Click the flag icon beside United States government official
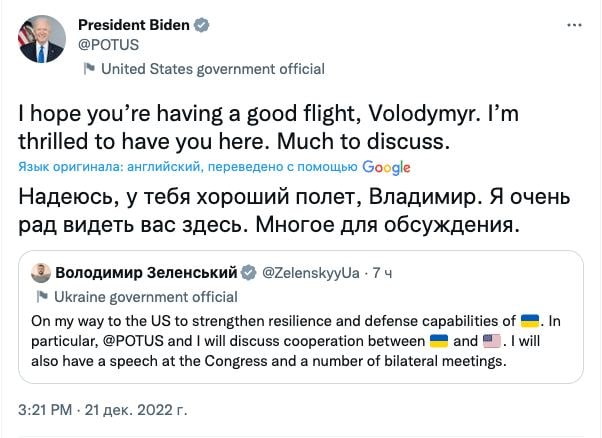This screenshot has height=438, width=602. (x=89, y=69)
